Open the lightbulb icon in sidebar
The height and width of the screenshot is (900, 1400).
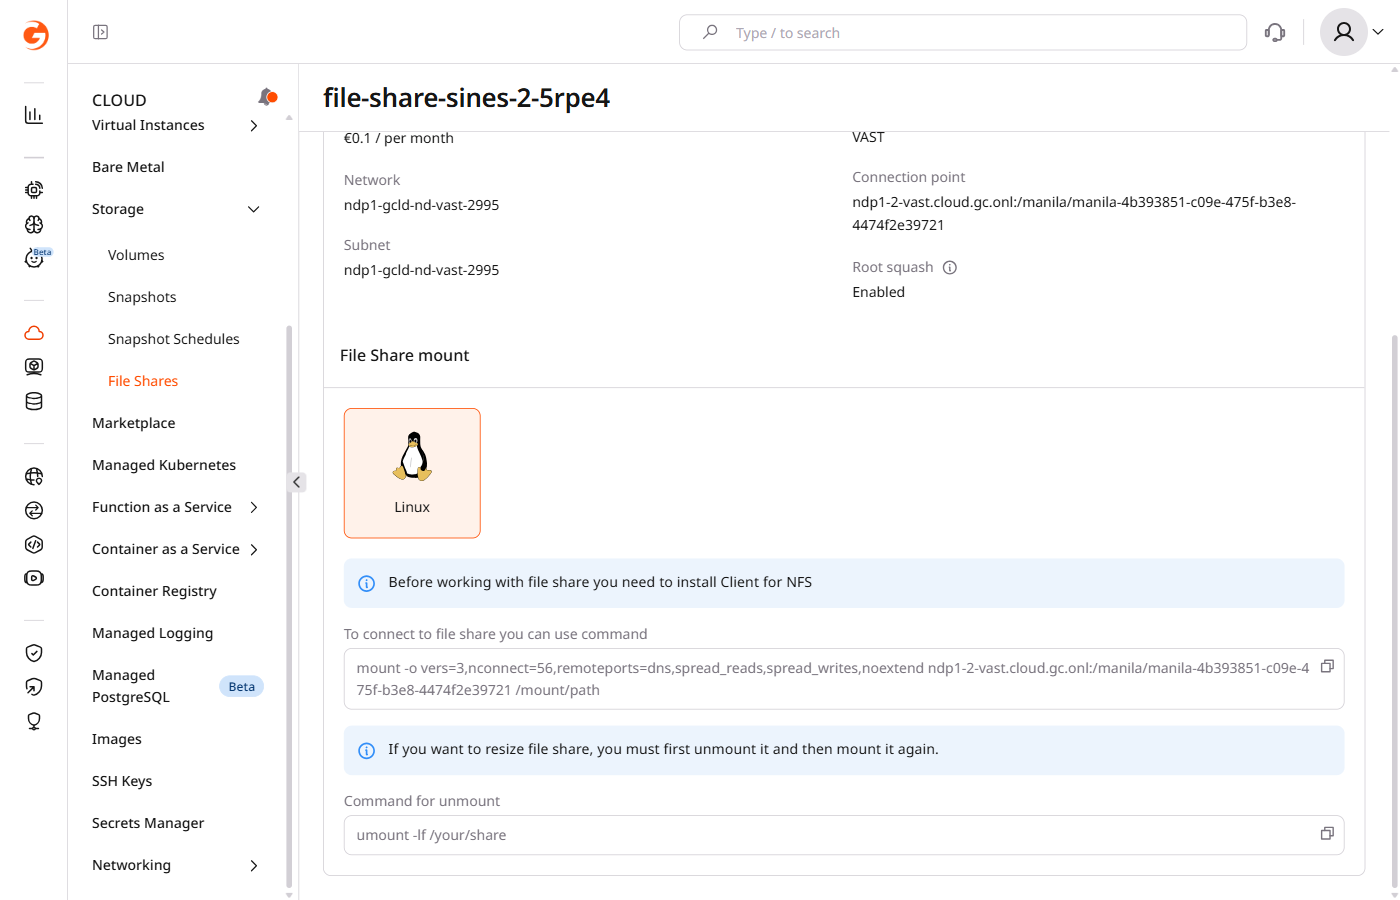point(34,721)
